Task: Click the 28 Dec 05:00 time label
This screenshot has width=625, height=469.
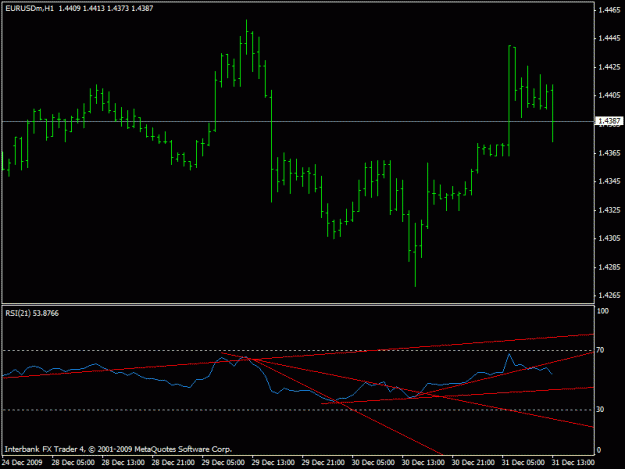Action: coord(73,463)
